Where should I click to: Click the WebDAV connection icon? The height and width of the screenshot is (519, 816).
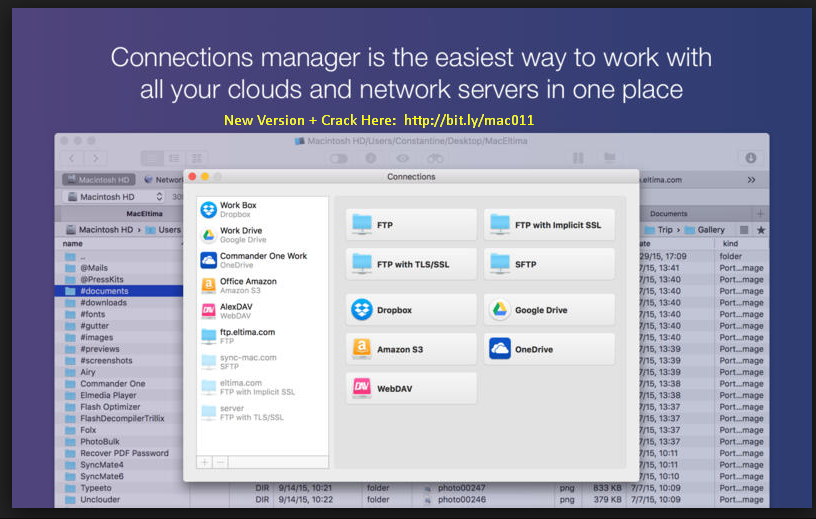click(362, 388)
